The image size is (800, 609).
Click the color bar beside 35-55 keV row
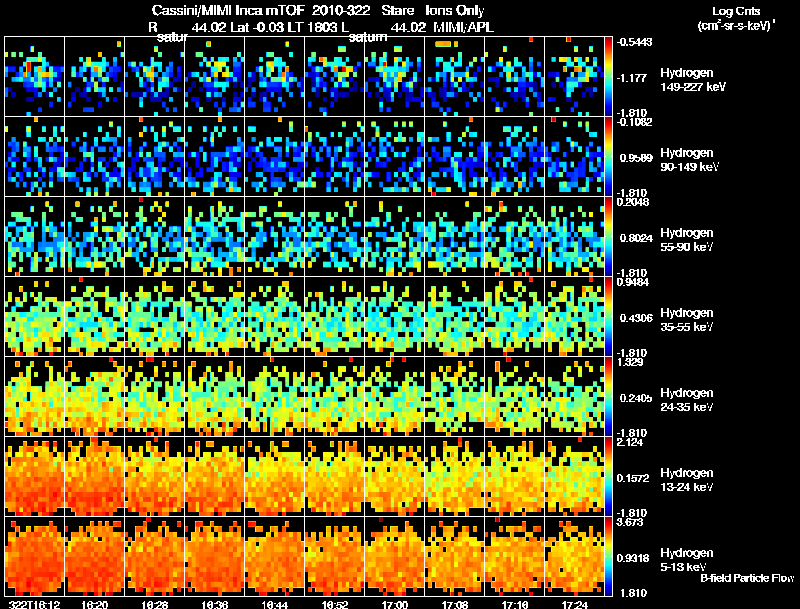[x=609, y=316]
